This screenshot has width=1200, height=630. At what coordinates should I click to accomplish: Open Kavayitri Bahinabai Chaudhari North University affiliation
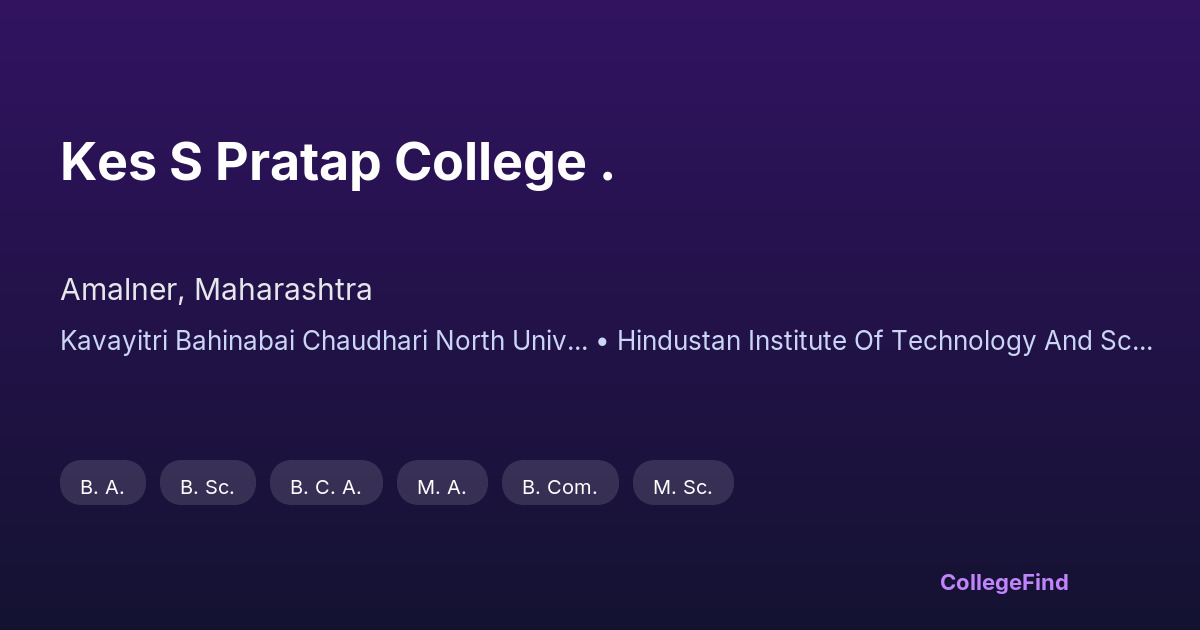(323, 341)
